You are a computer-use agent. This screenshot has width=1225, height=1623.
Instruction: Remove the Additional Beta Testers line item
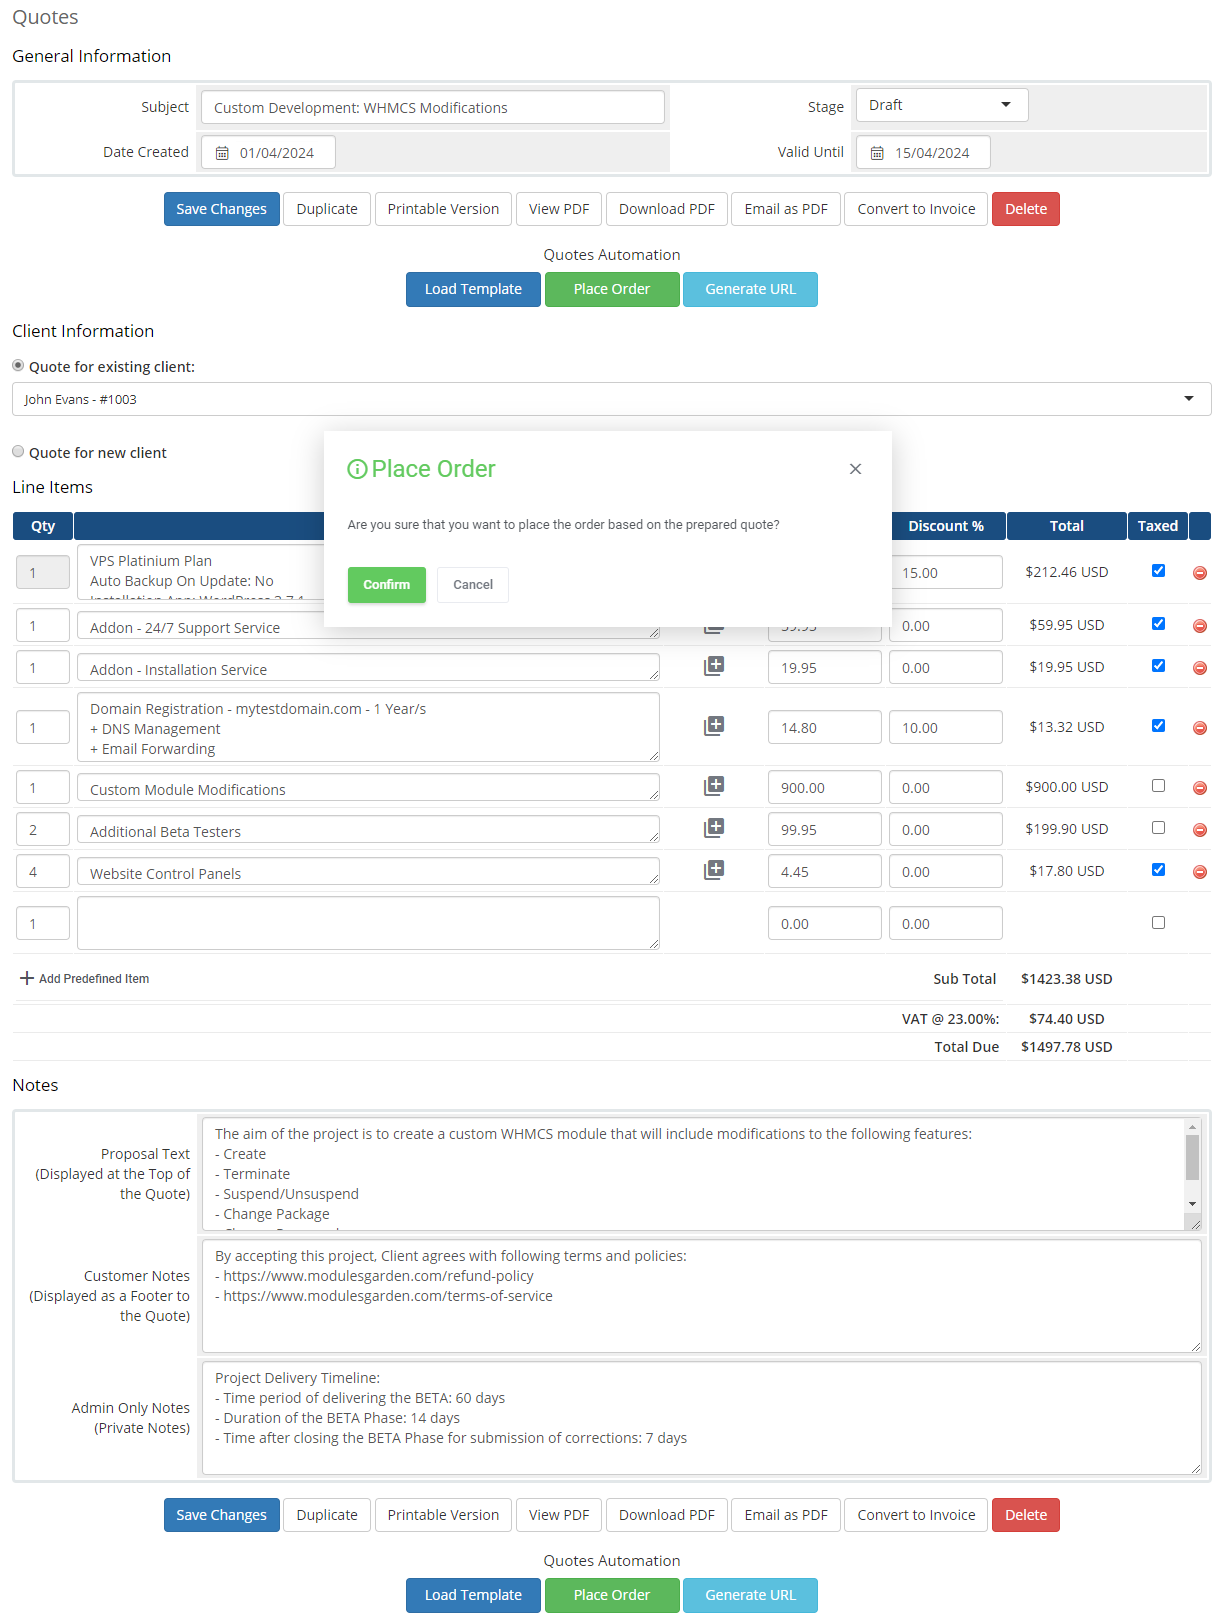tap(1199, 830)
